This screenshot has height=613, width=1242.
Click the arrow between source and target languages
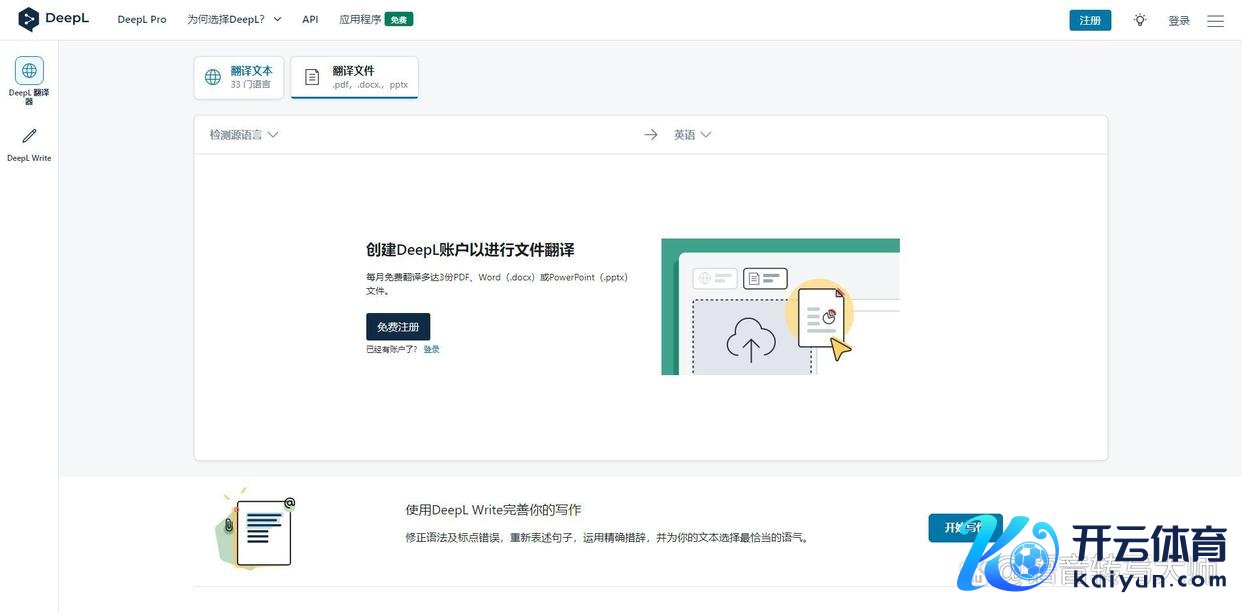(x=651, y=135)
